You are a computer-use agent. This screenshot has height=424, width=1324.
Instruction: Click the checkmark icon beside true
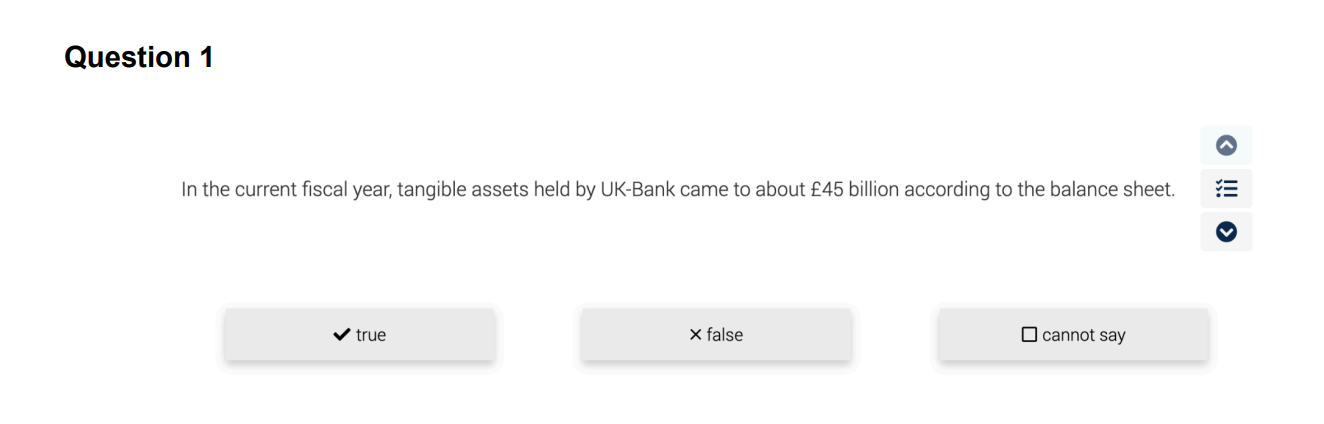tap(341, 335)
